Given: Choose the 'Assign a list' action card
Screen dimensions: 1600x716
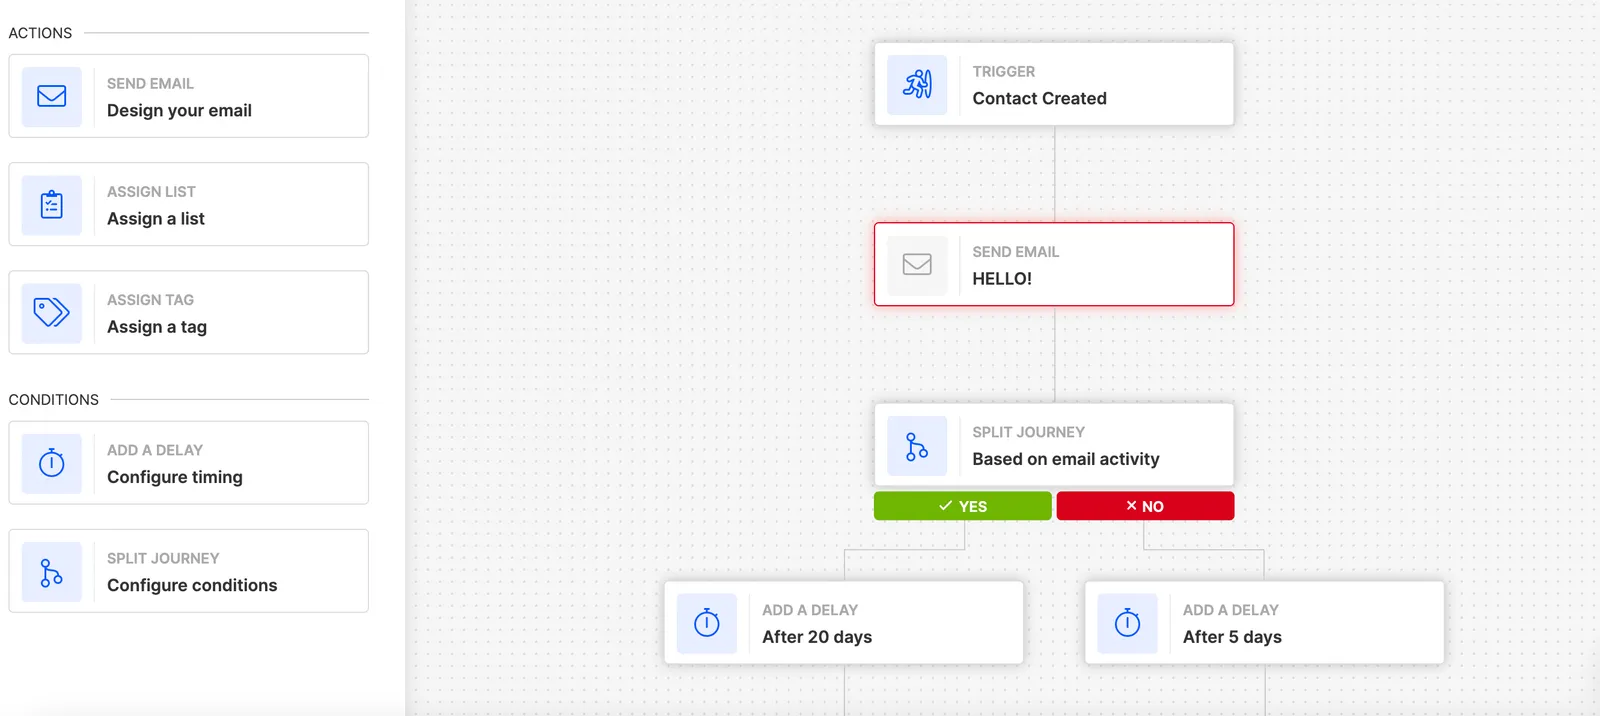Looking at the screenshot, I should click(189, 204).
